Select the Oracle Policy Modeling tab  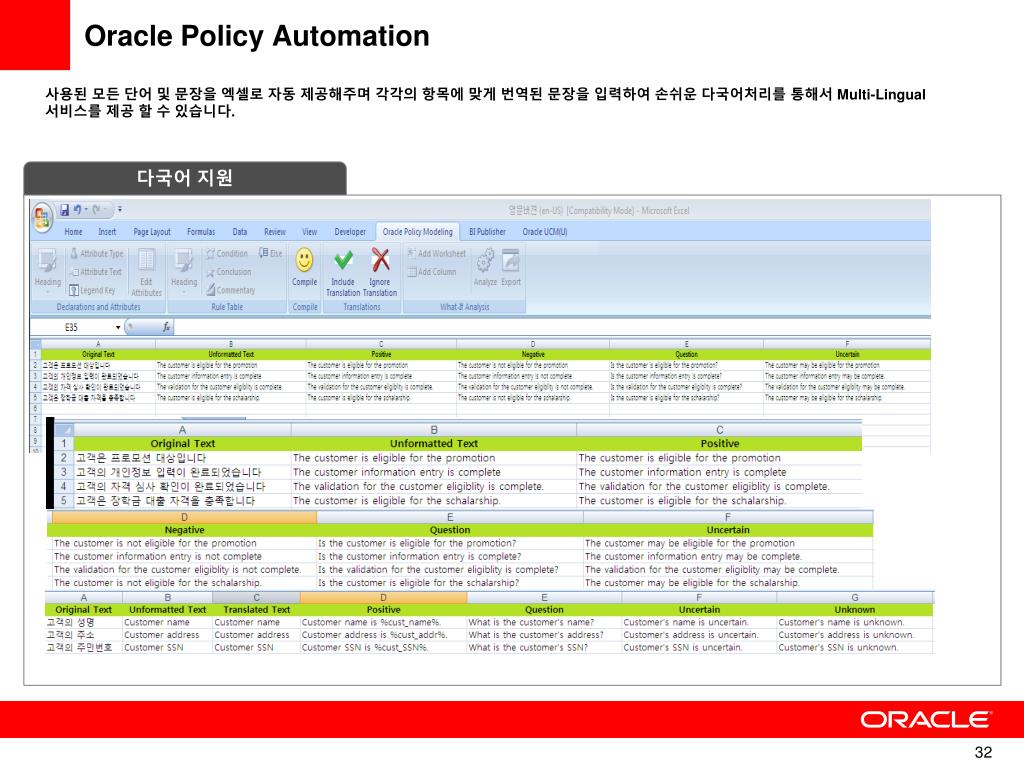click(x=417, y=232)
